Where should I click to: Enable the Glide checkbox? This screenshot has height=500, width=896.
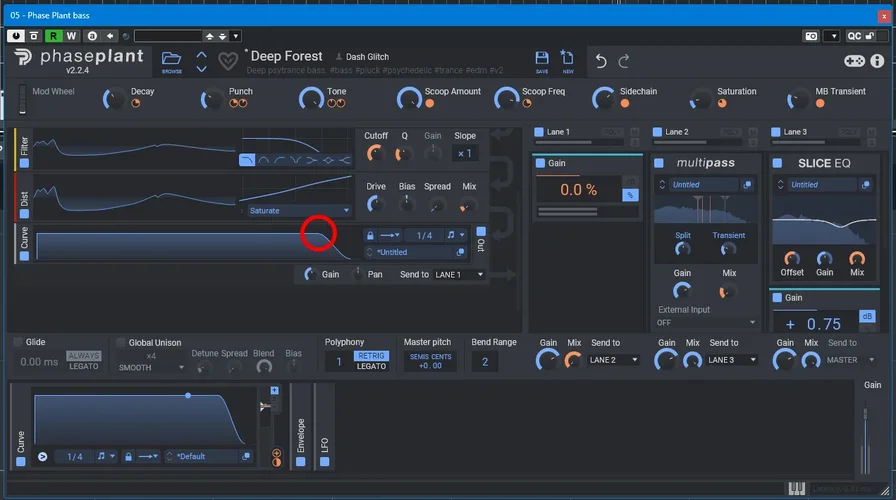point(18,342)
